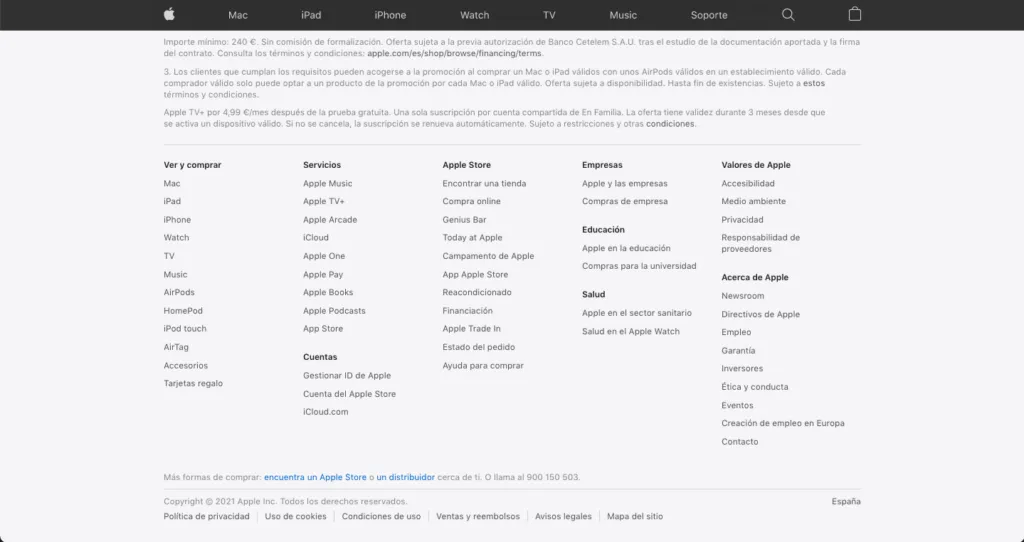The height and width of the screenshot is (542, 1024).
Task: Open TV in the top navigation bar
Action: pos(549,15)
